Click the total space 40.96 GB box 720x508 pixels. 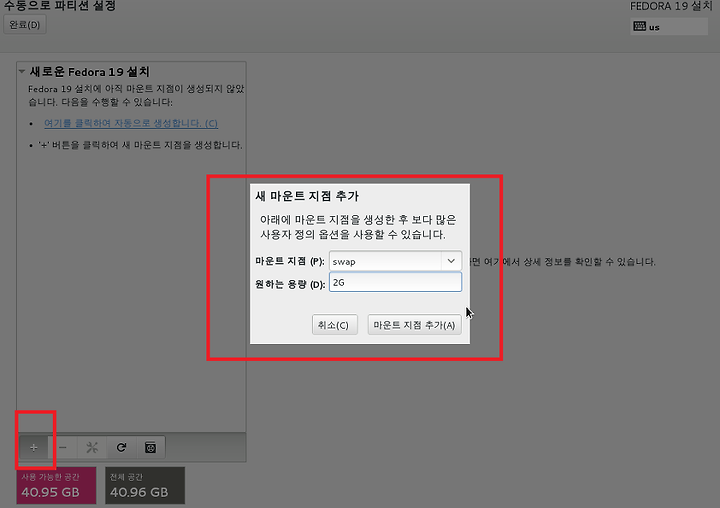point(145,485)
